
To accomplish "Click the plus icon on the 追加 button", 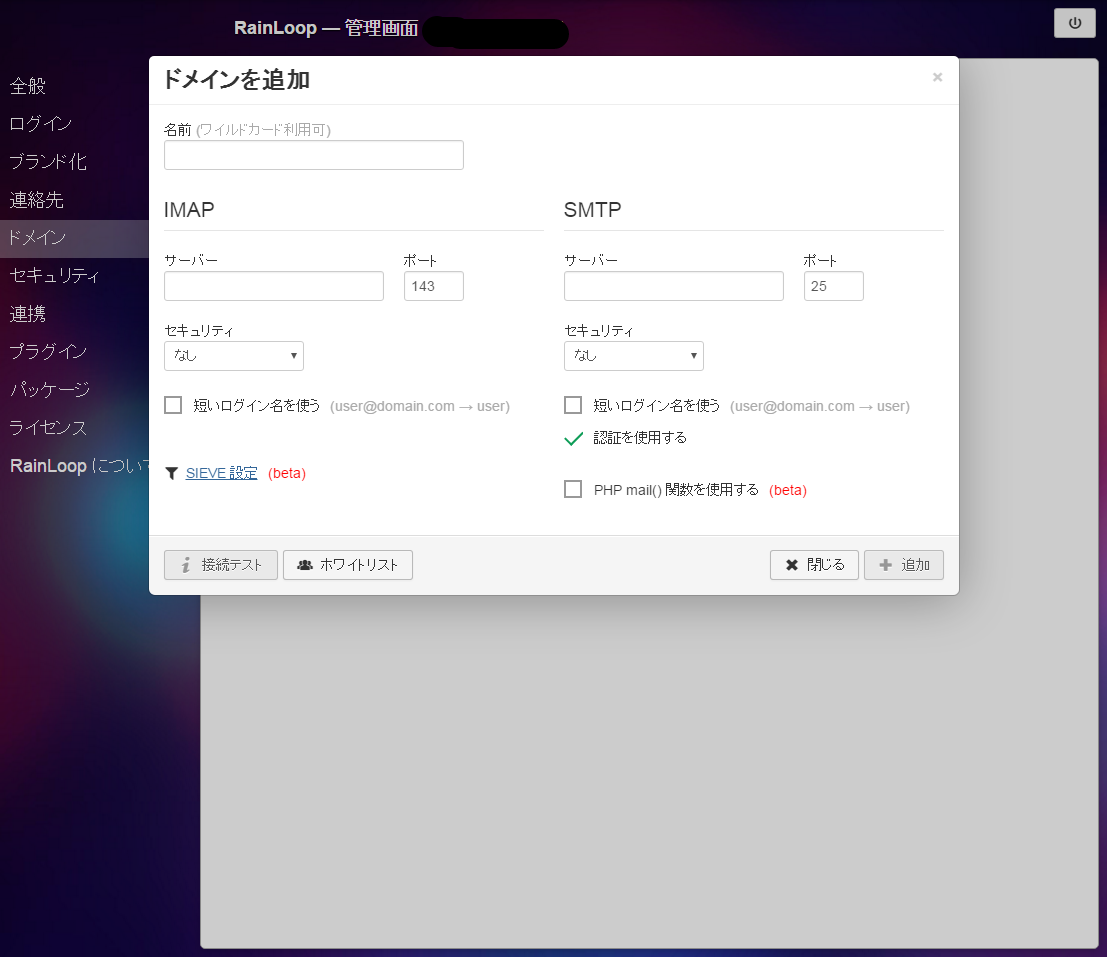I will (x=884, y=565).
